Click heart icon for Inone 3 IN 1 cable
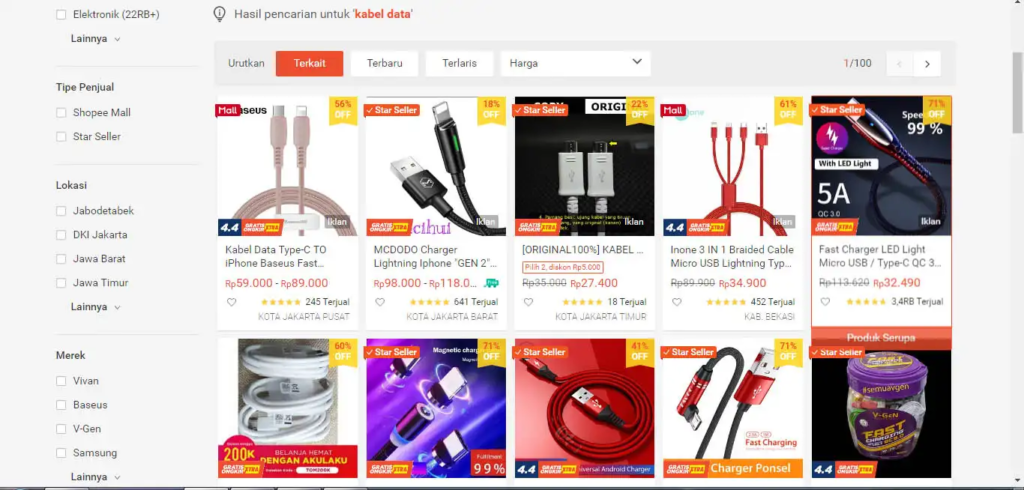 [677, 302]
